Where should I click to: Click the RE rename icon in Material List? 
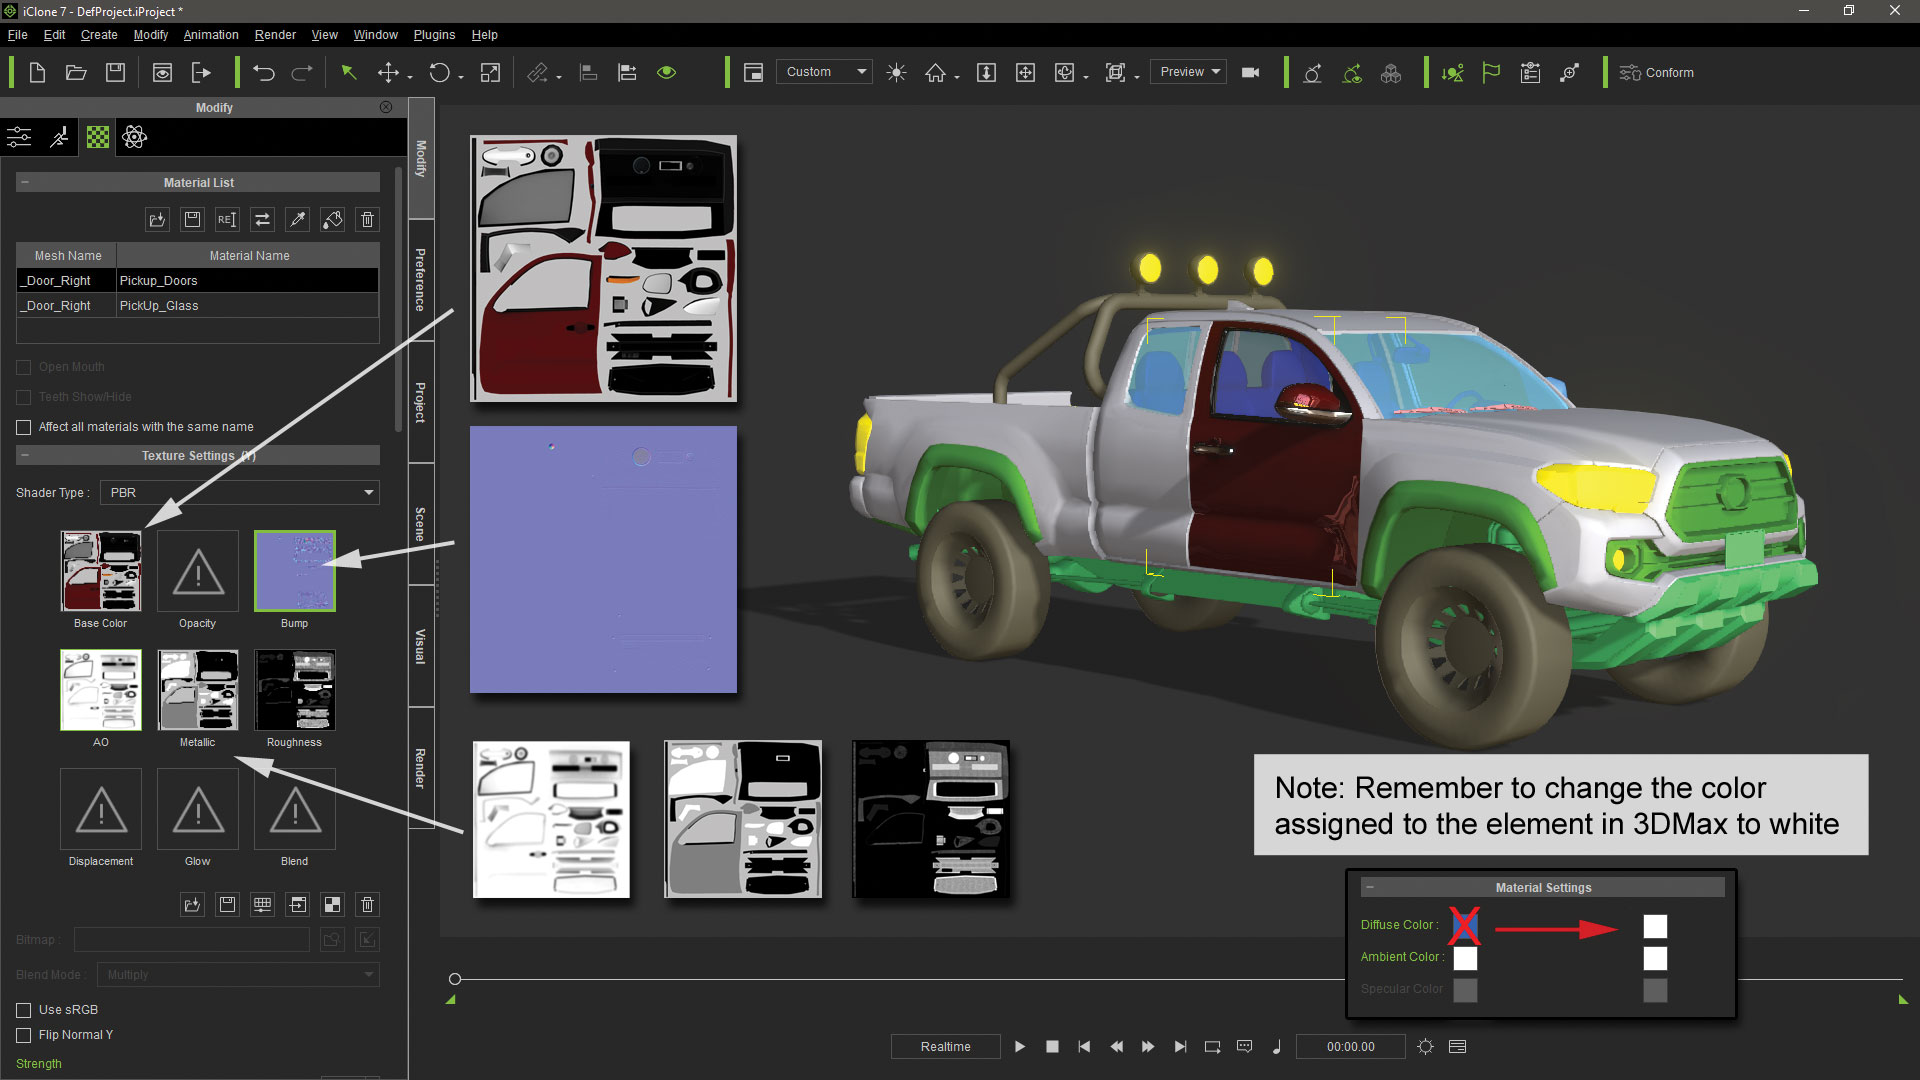[x=227, y=219]
